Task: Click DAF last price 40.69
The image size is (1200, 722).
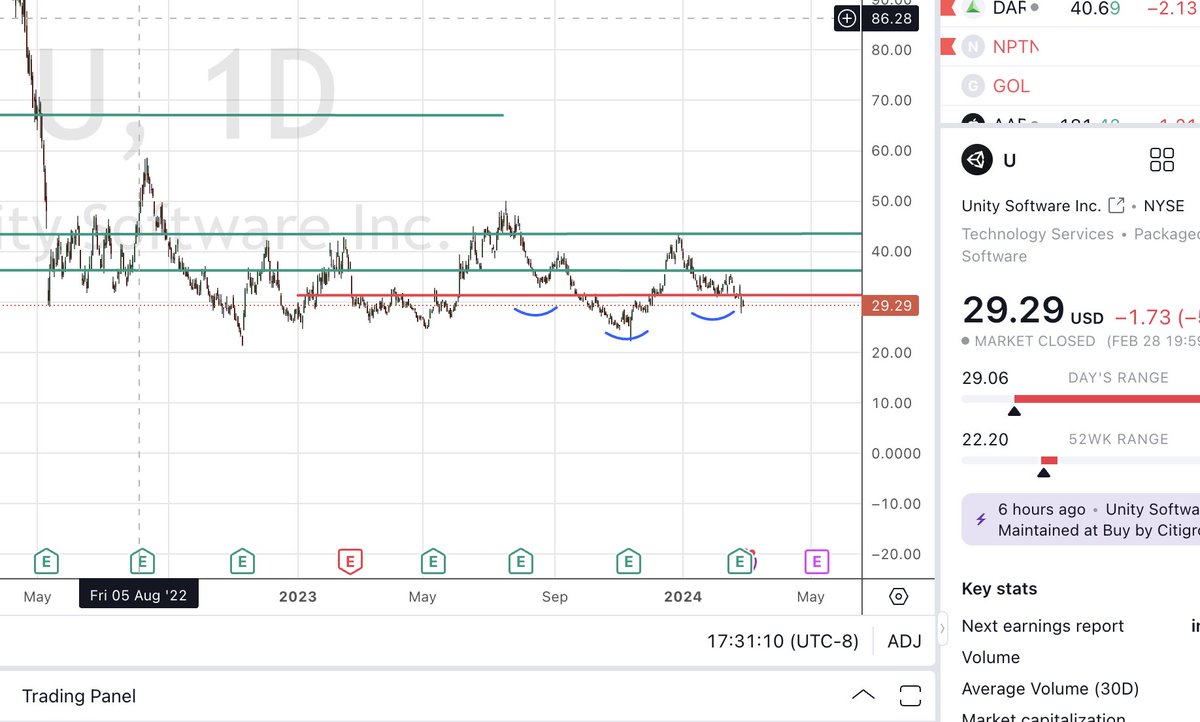Action: click(1095, 8)
